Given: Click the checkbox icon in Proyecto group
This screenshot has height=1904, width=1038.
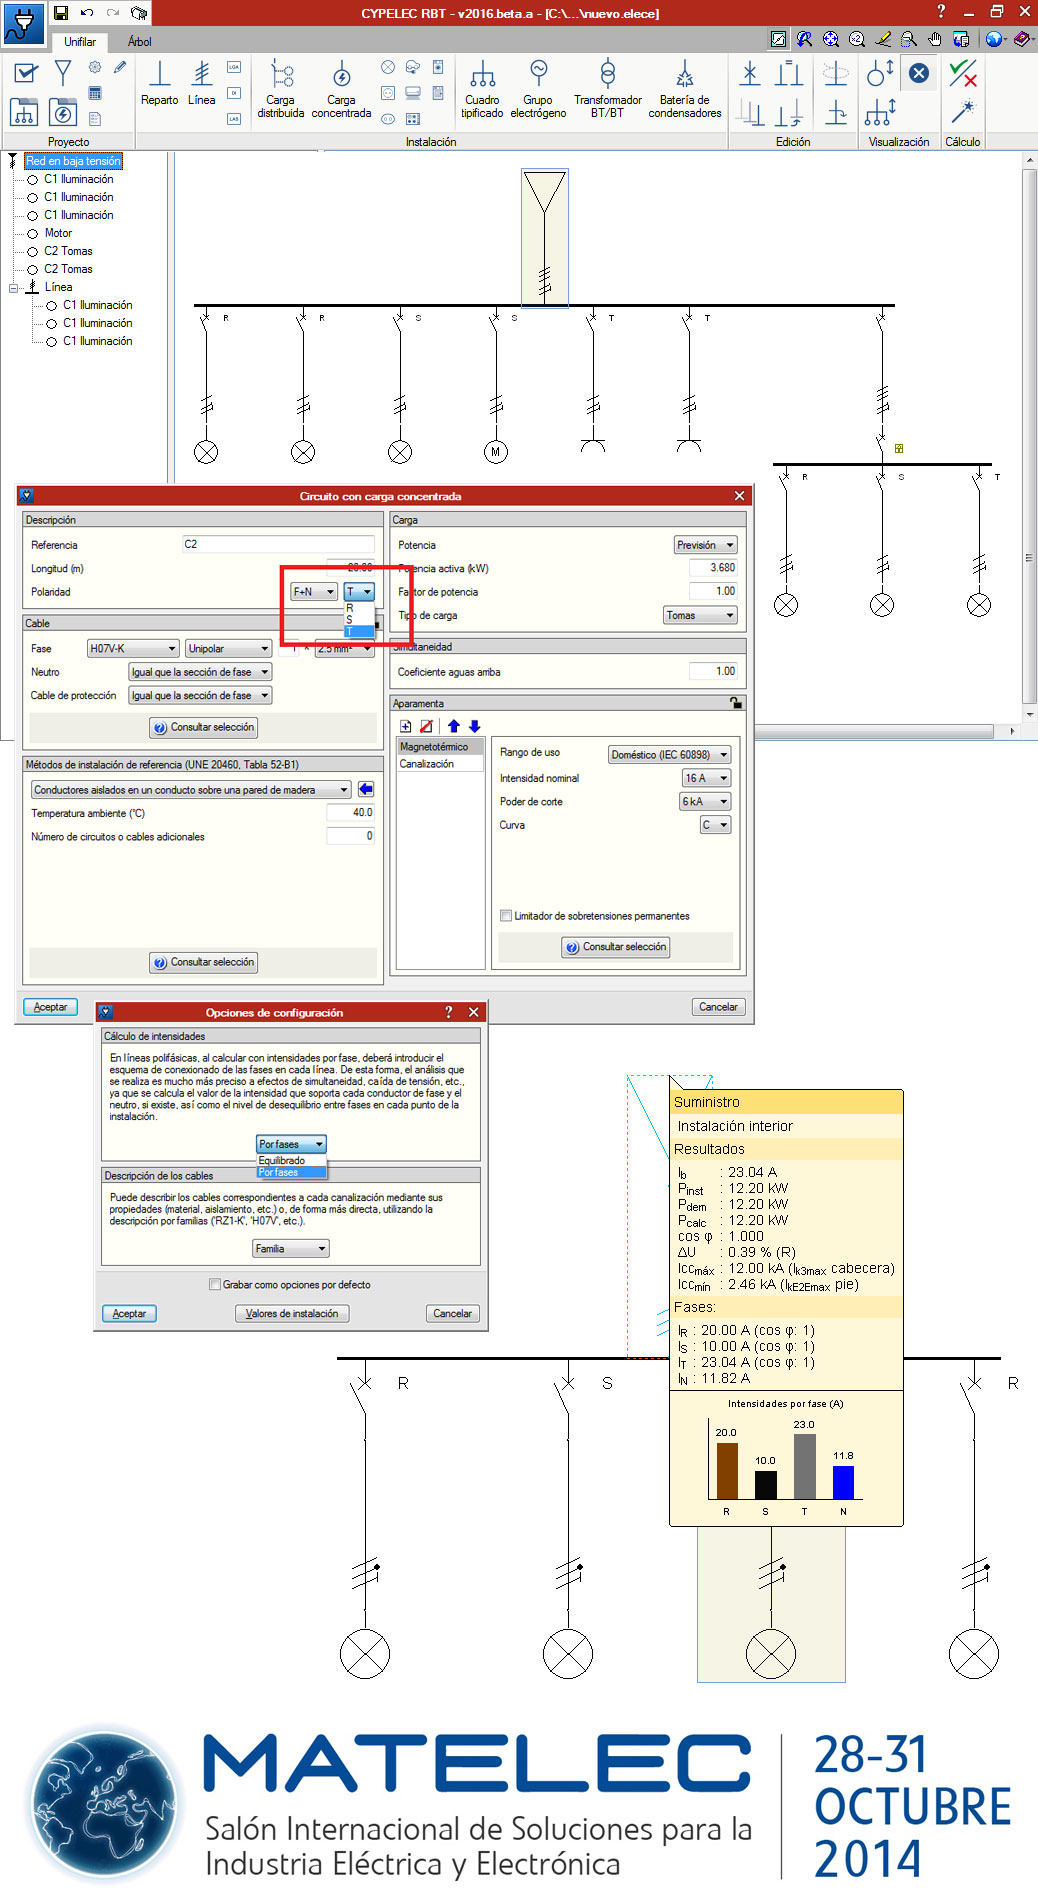Looking at the screenshot, I should 26,73.
